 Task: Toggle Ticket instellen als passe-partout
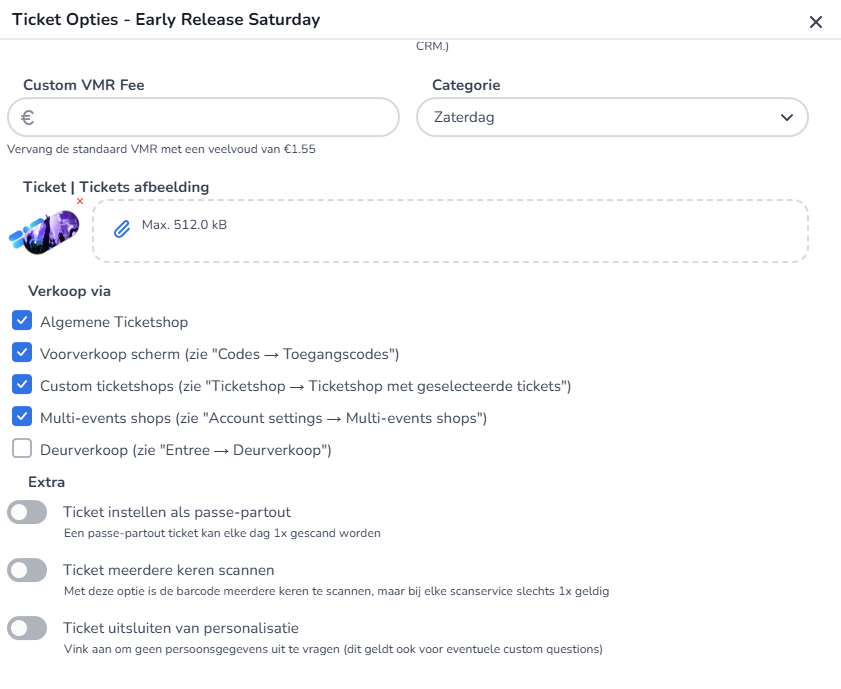(x=27, y=513)
